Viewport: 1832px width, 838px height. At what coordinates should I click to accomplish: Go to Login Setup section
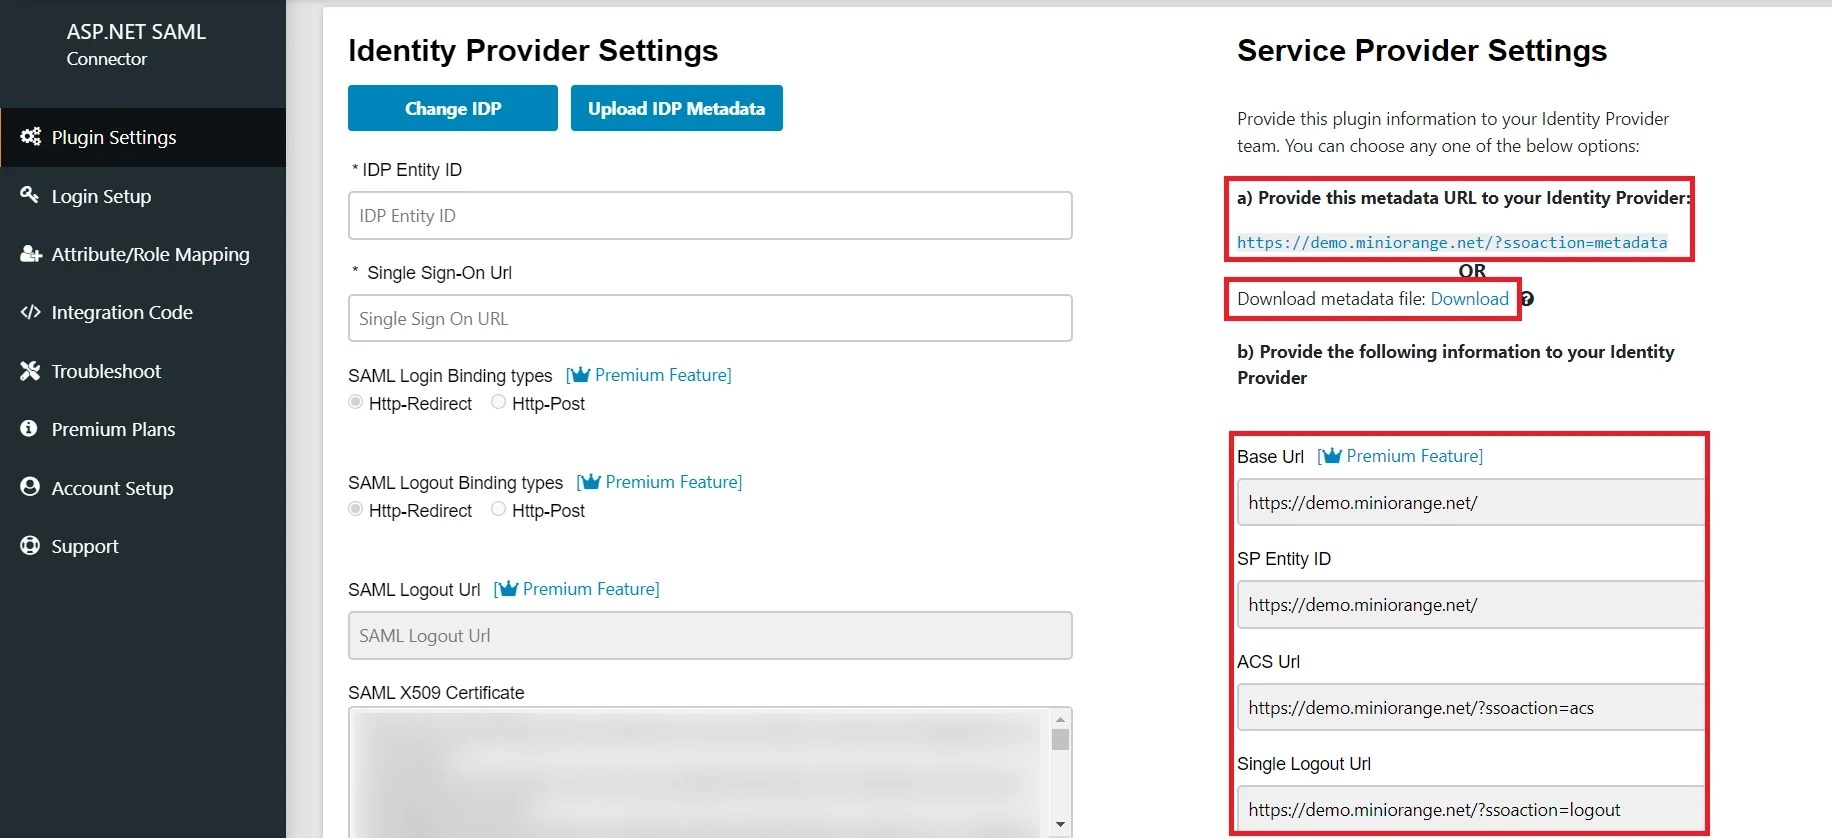[x=143, y=196]
